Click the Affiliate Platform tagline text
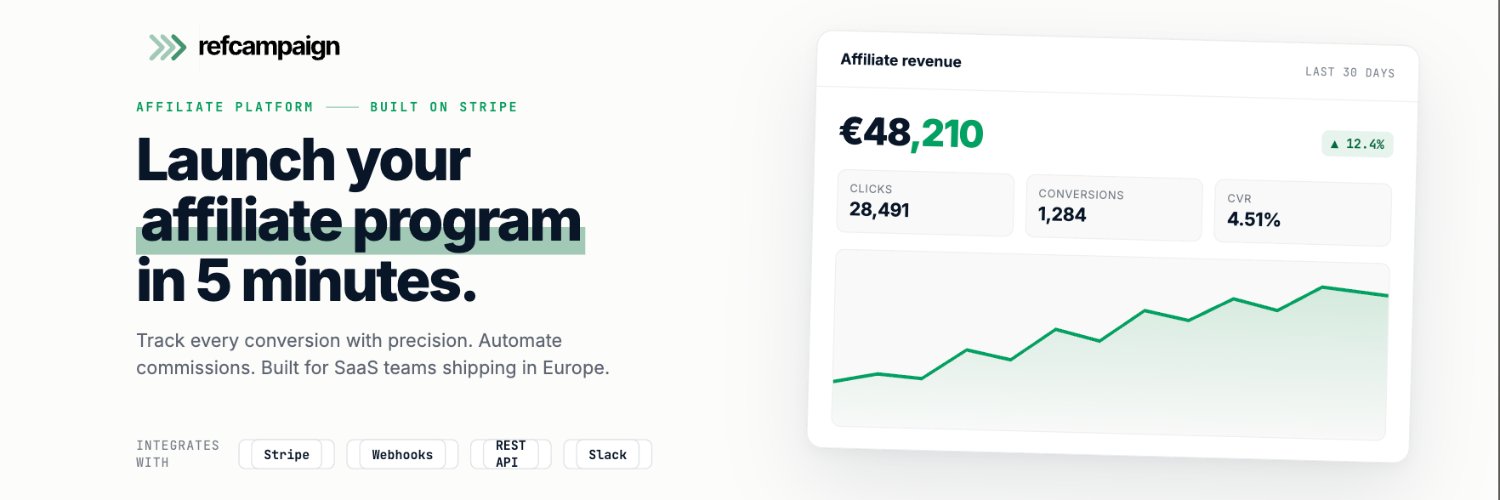Screen dimensions: 1500x500 225,107
